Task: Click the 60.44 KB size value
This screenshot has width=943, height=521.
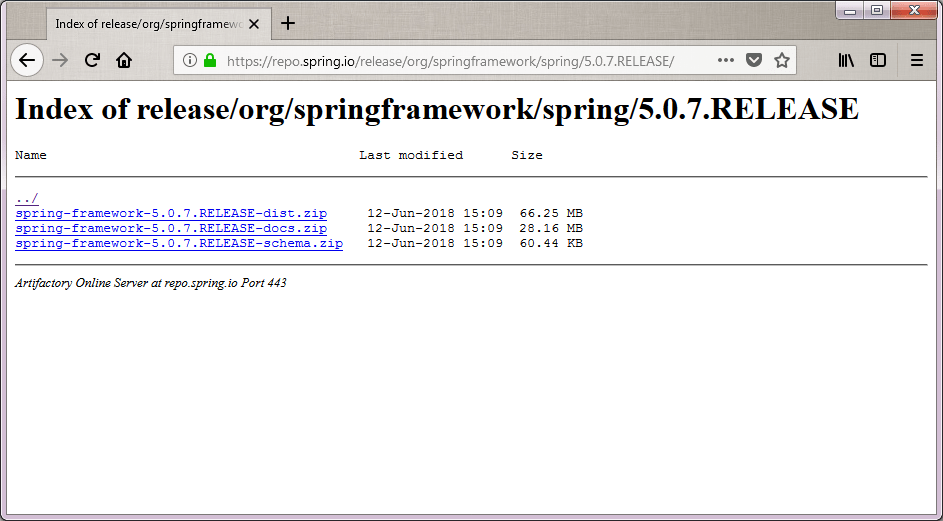Action: (x=551, y=243)
